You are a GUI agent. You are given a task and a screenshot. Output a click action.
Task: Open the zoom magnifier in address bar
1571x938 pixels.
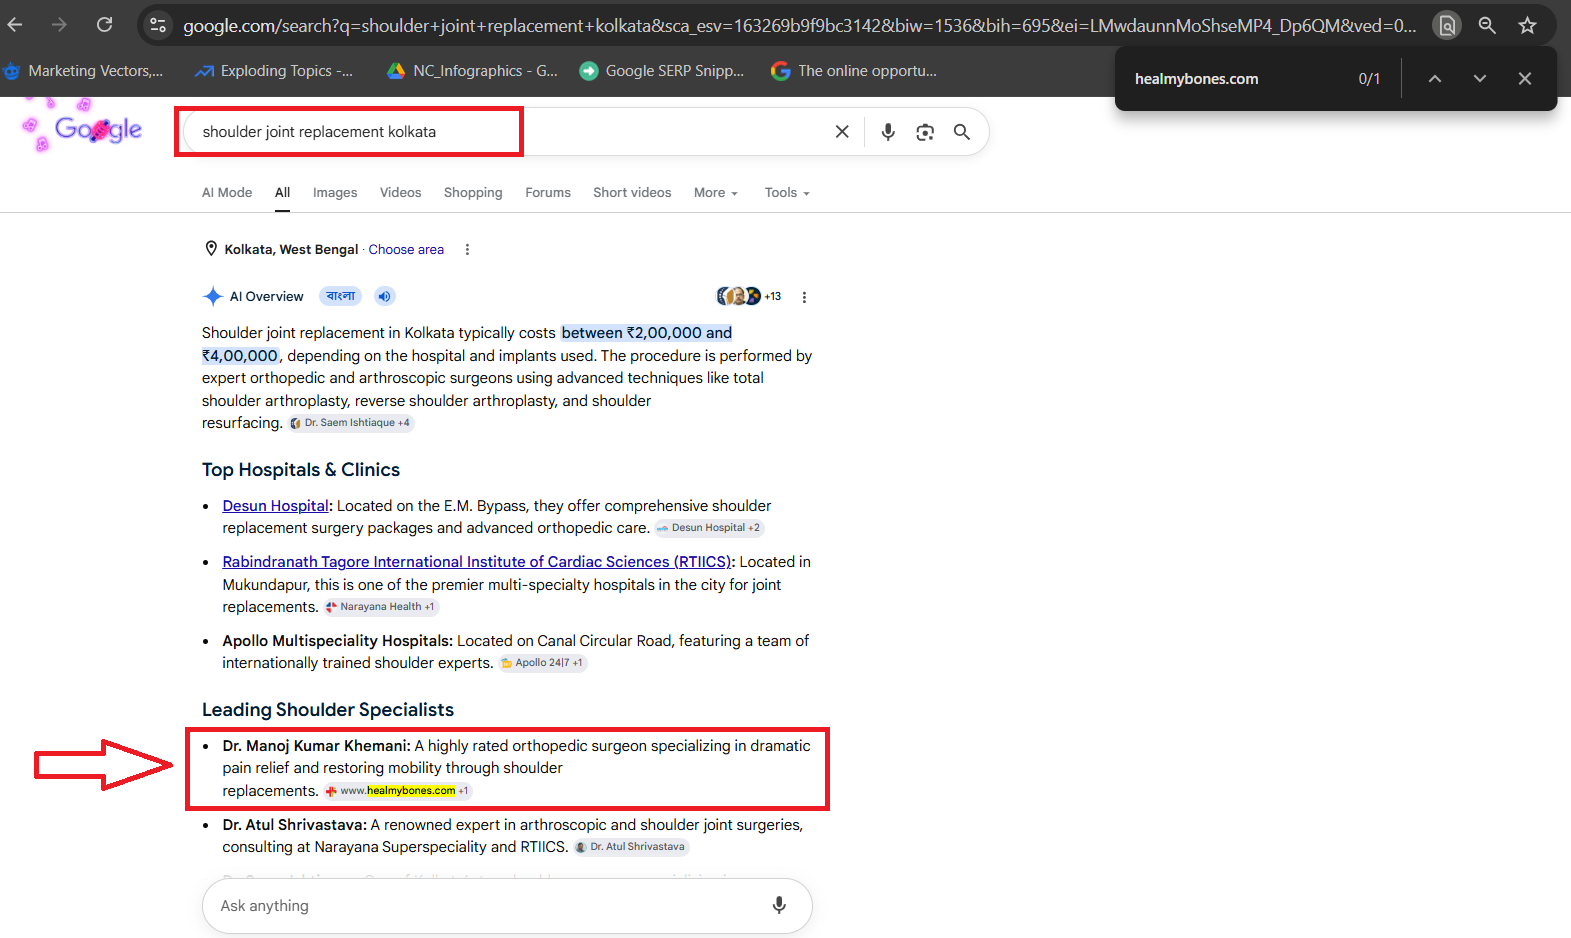coord(1487,25)
